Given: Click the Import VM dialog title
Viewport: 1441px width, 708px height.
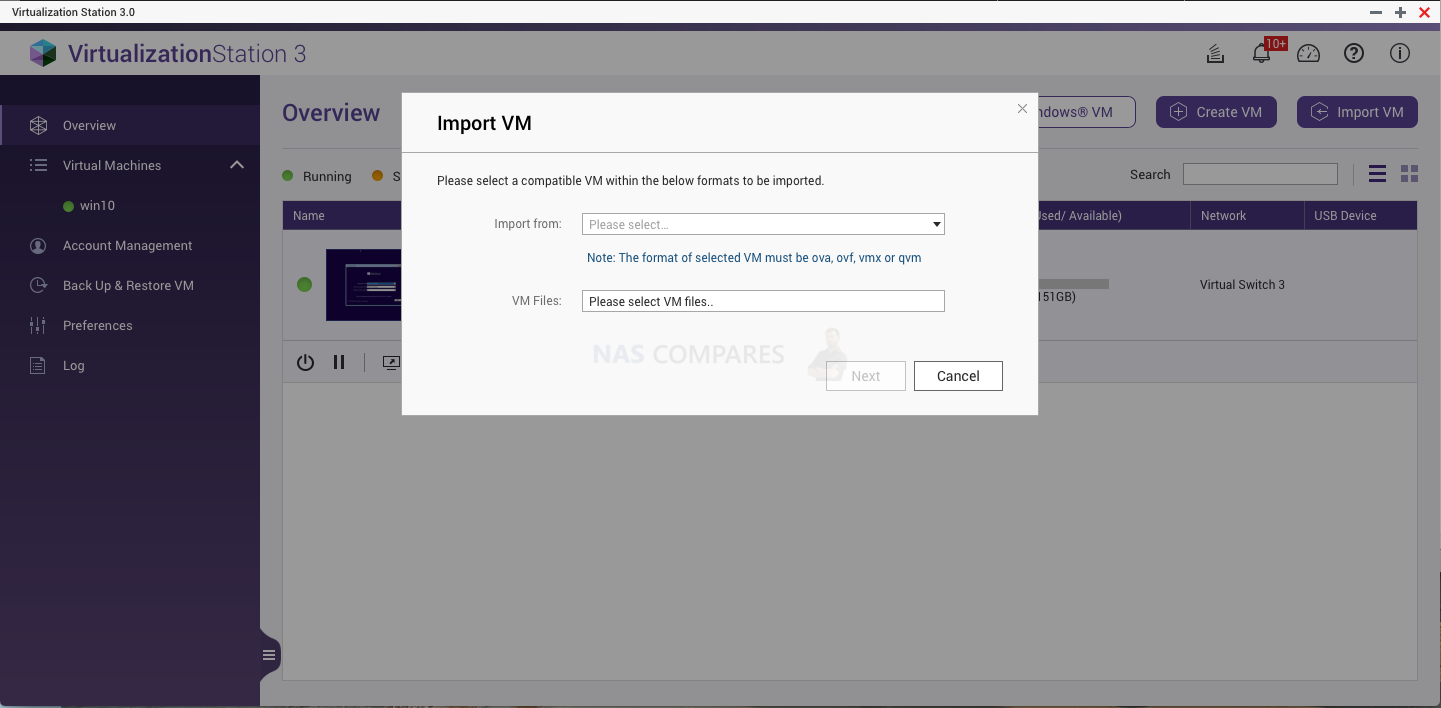Looking at the screenshot, I should pos(484,124).
